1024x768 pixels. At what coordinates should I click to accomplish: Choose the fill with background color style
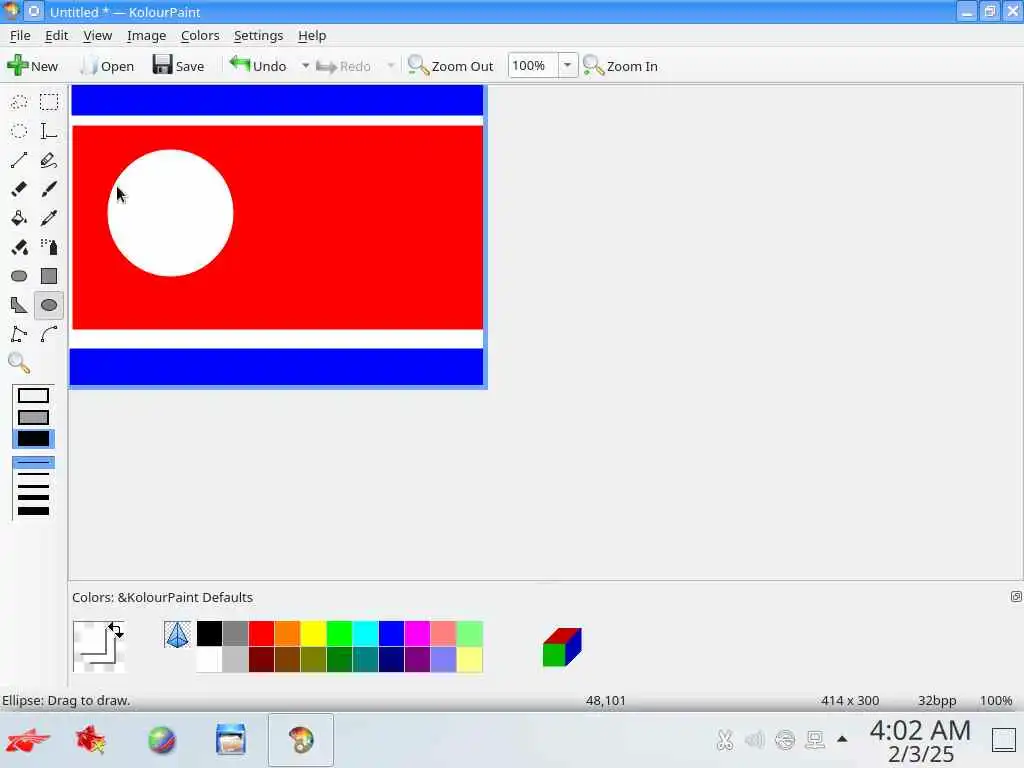point(33,417)
